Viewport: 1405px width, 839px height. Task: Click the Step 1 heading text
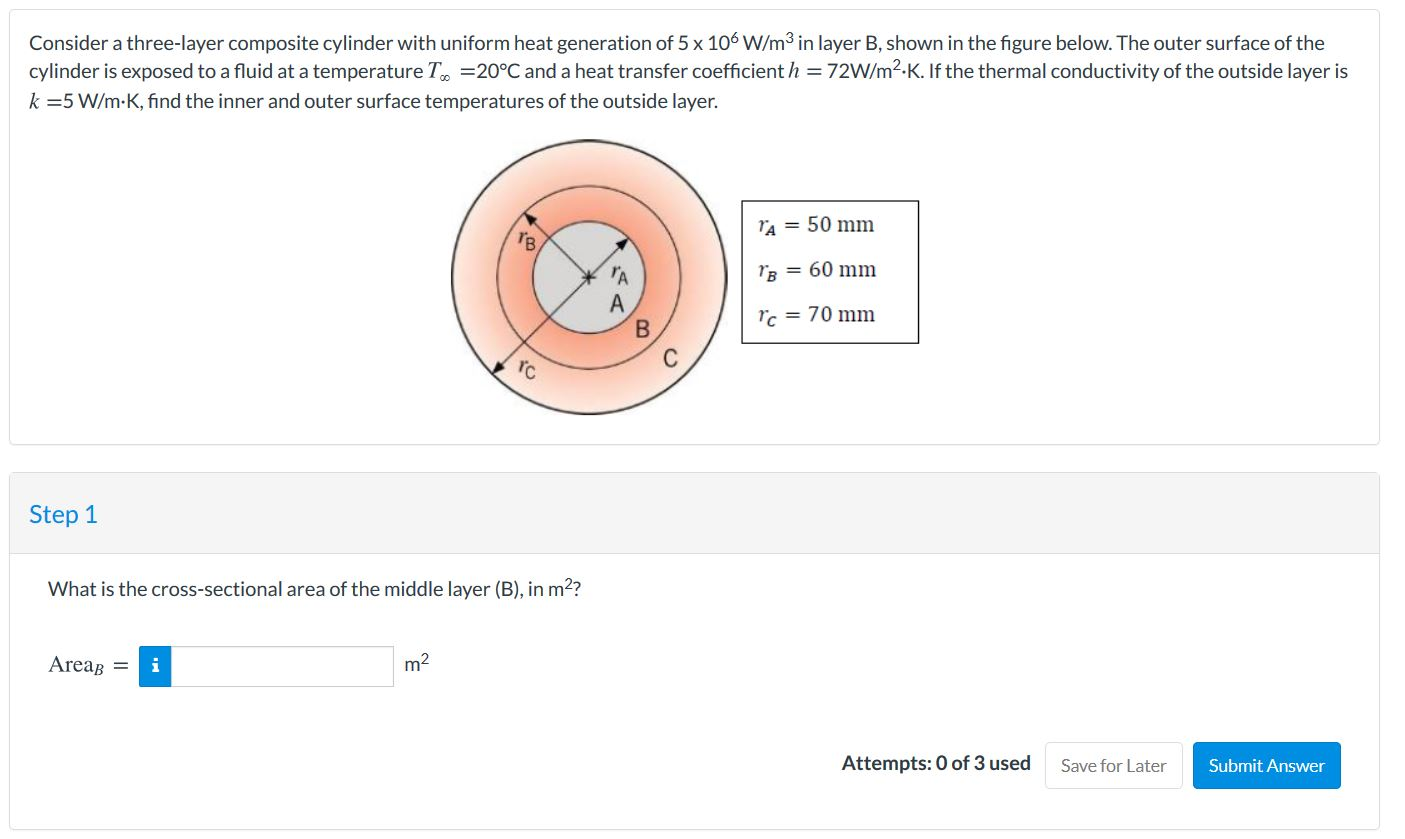click(63, 514)
